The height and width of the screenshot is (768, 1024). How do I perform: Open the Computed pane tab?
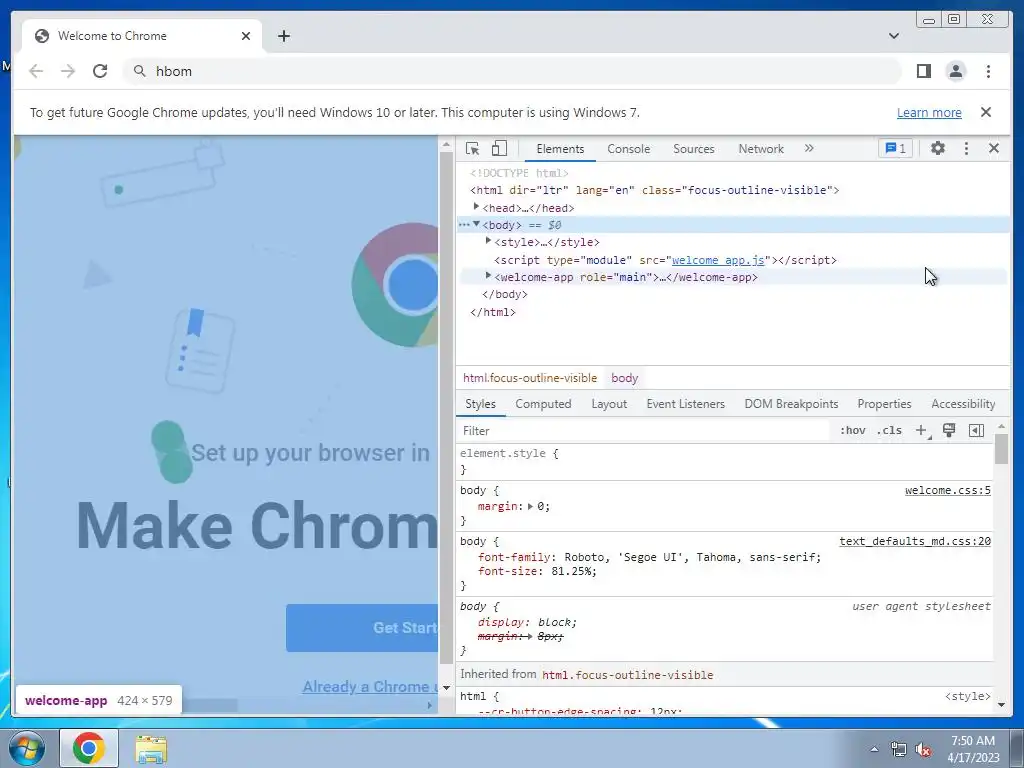[x=543, y=404]
